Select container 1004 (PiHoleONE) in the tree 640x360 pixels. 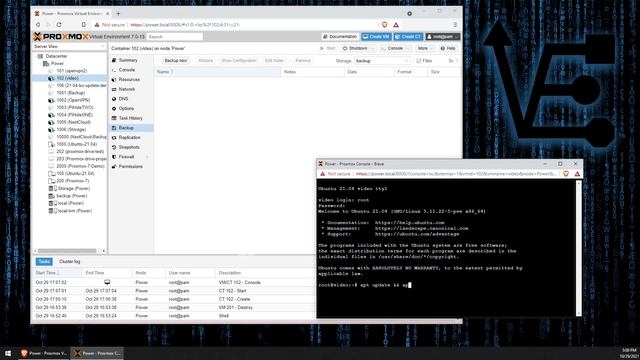[x=74, y=115]
